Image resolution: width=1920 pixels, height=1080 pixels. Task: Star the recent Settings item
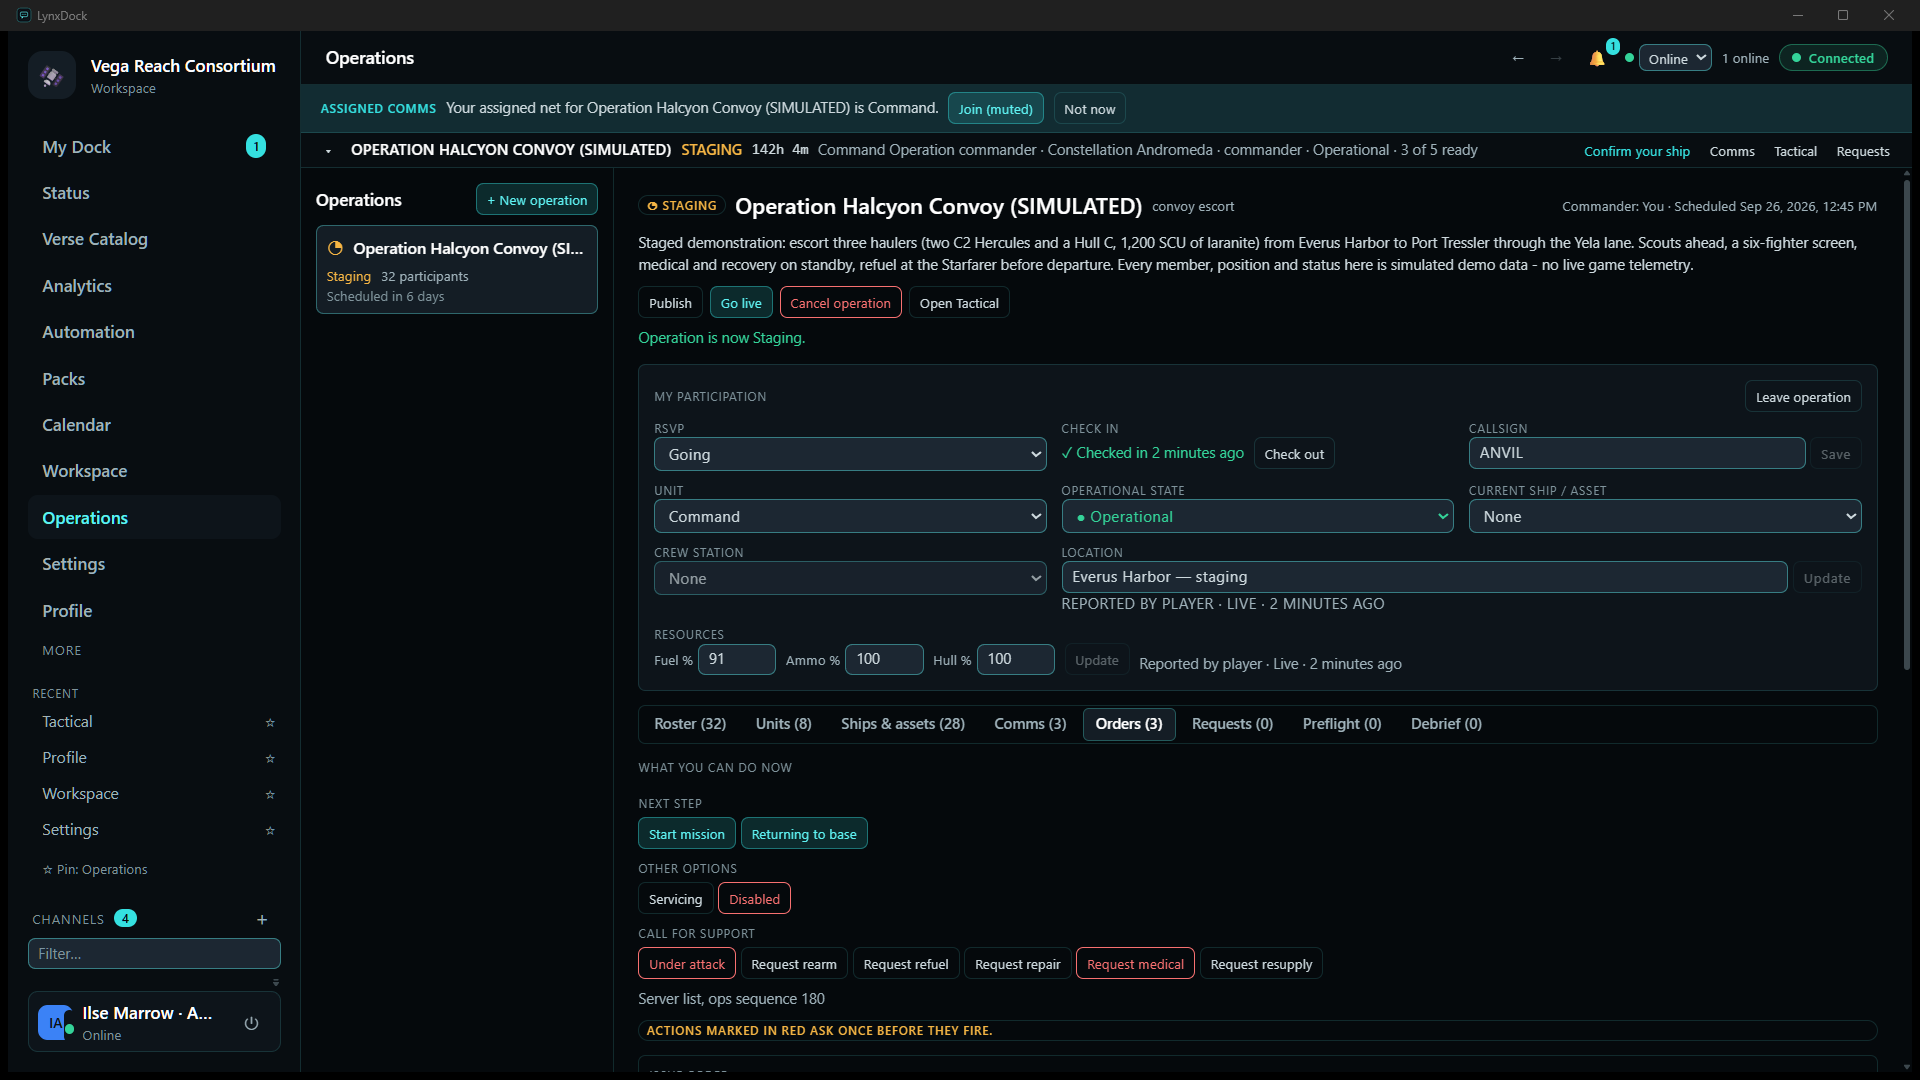pos(270,830)
